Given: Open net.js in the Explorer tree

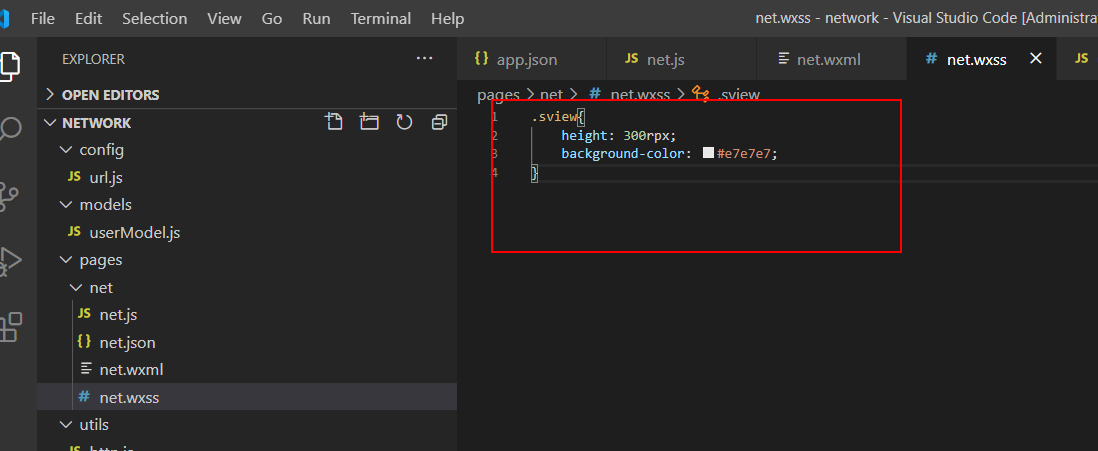Looking at the screenshot, I should click(246, 314).
